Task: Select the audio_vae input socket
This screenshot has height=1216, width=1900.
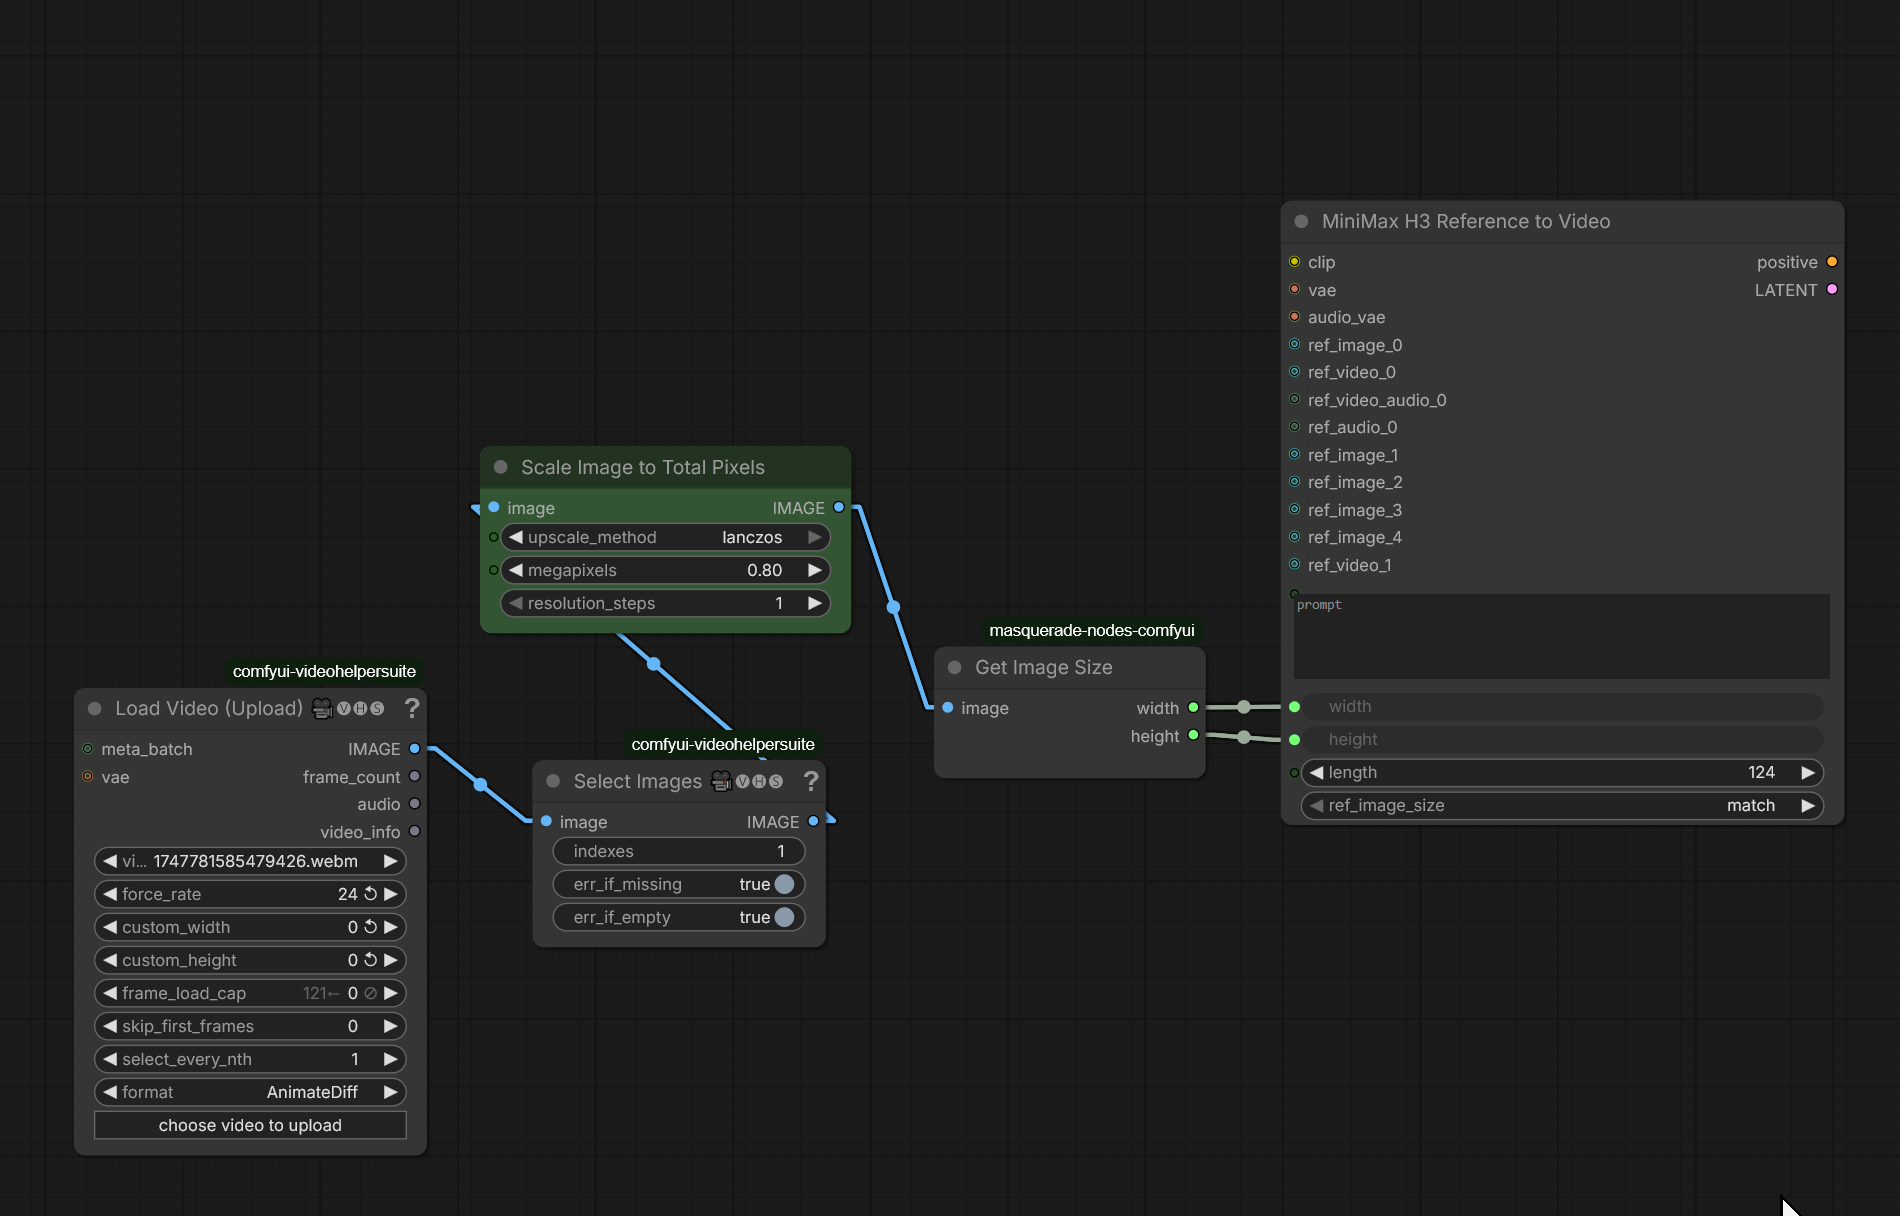Action: tap(1295, 317)
